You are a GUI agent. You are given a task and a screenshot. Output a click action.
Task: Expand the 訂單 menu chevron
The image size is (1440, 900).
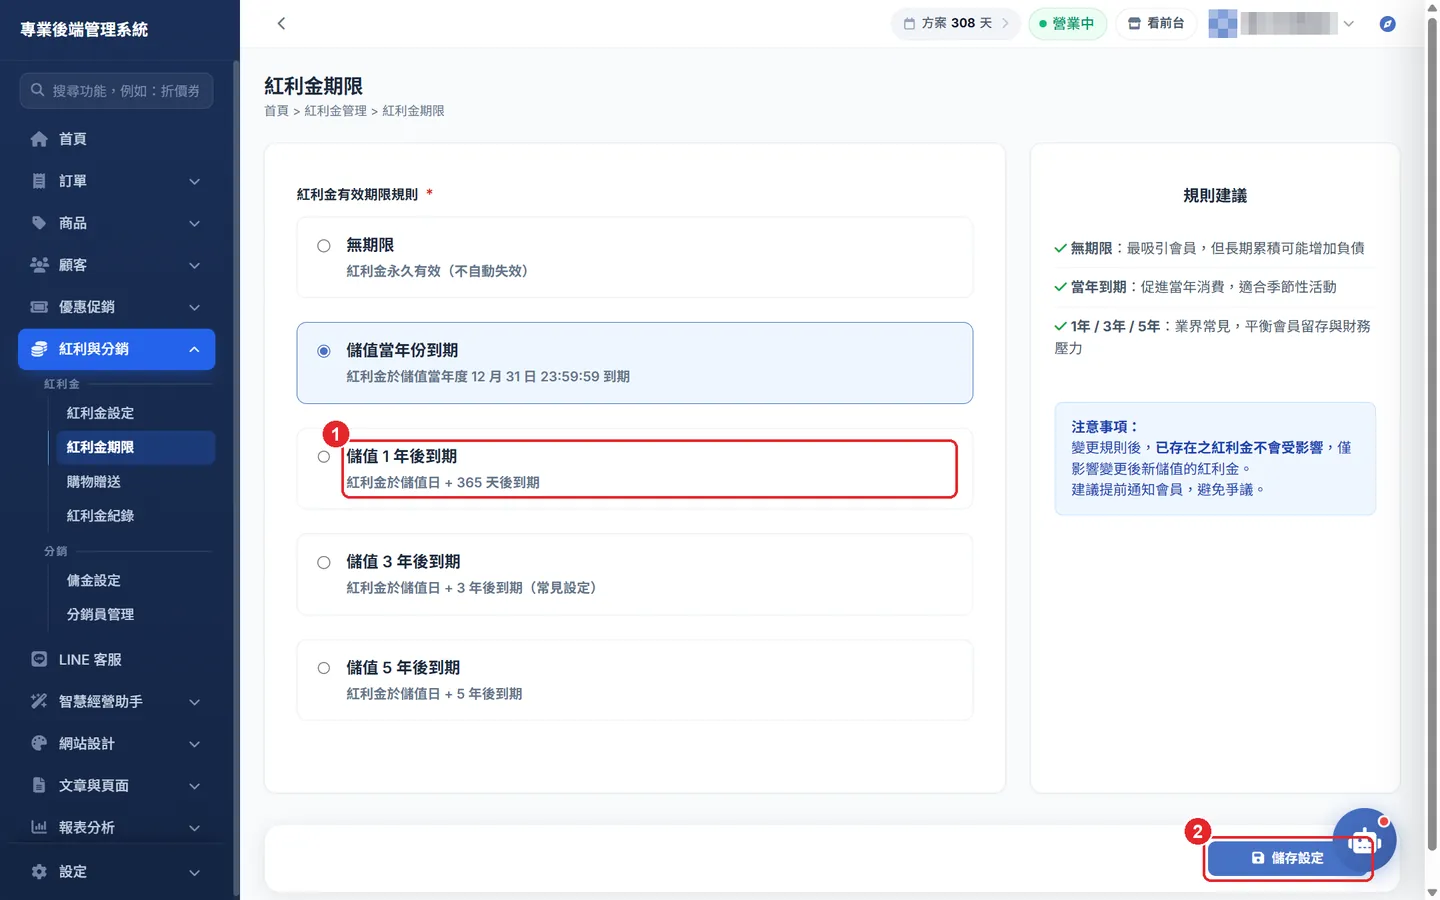click(x=195, y=181)
